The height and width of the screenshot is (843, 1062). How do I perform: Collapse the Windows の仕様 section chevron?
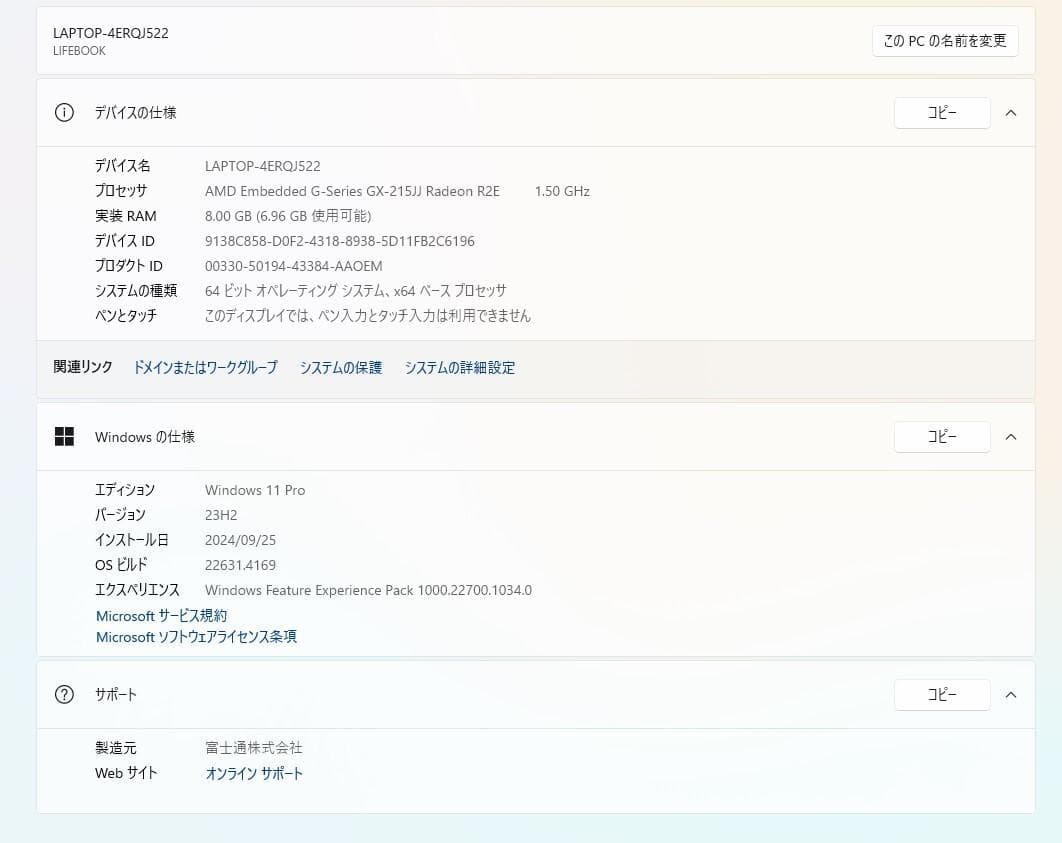(x=1011, y=436)
